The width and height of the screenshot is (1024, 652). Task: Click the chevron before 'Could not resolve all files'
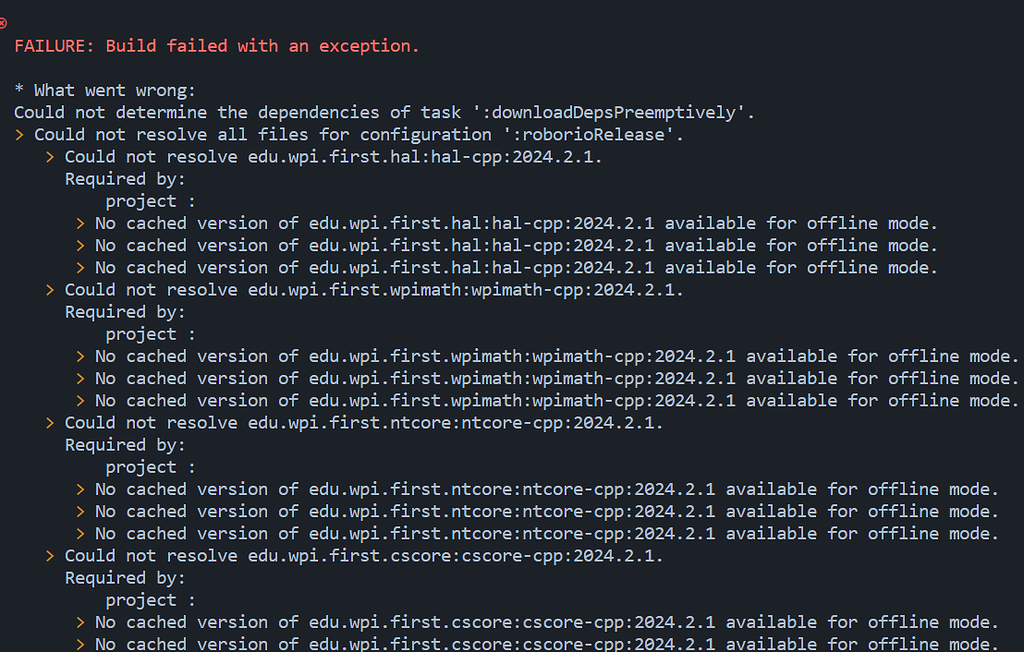[20, 135]
